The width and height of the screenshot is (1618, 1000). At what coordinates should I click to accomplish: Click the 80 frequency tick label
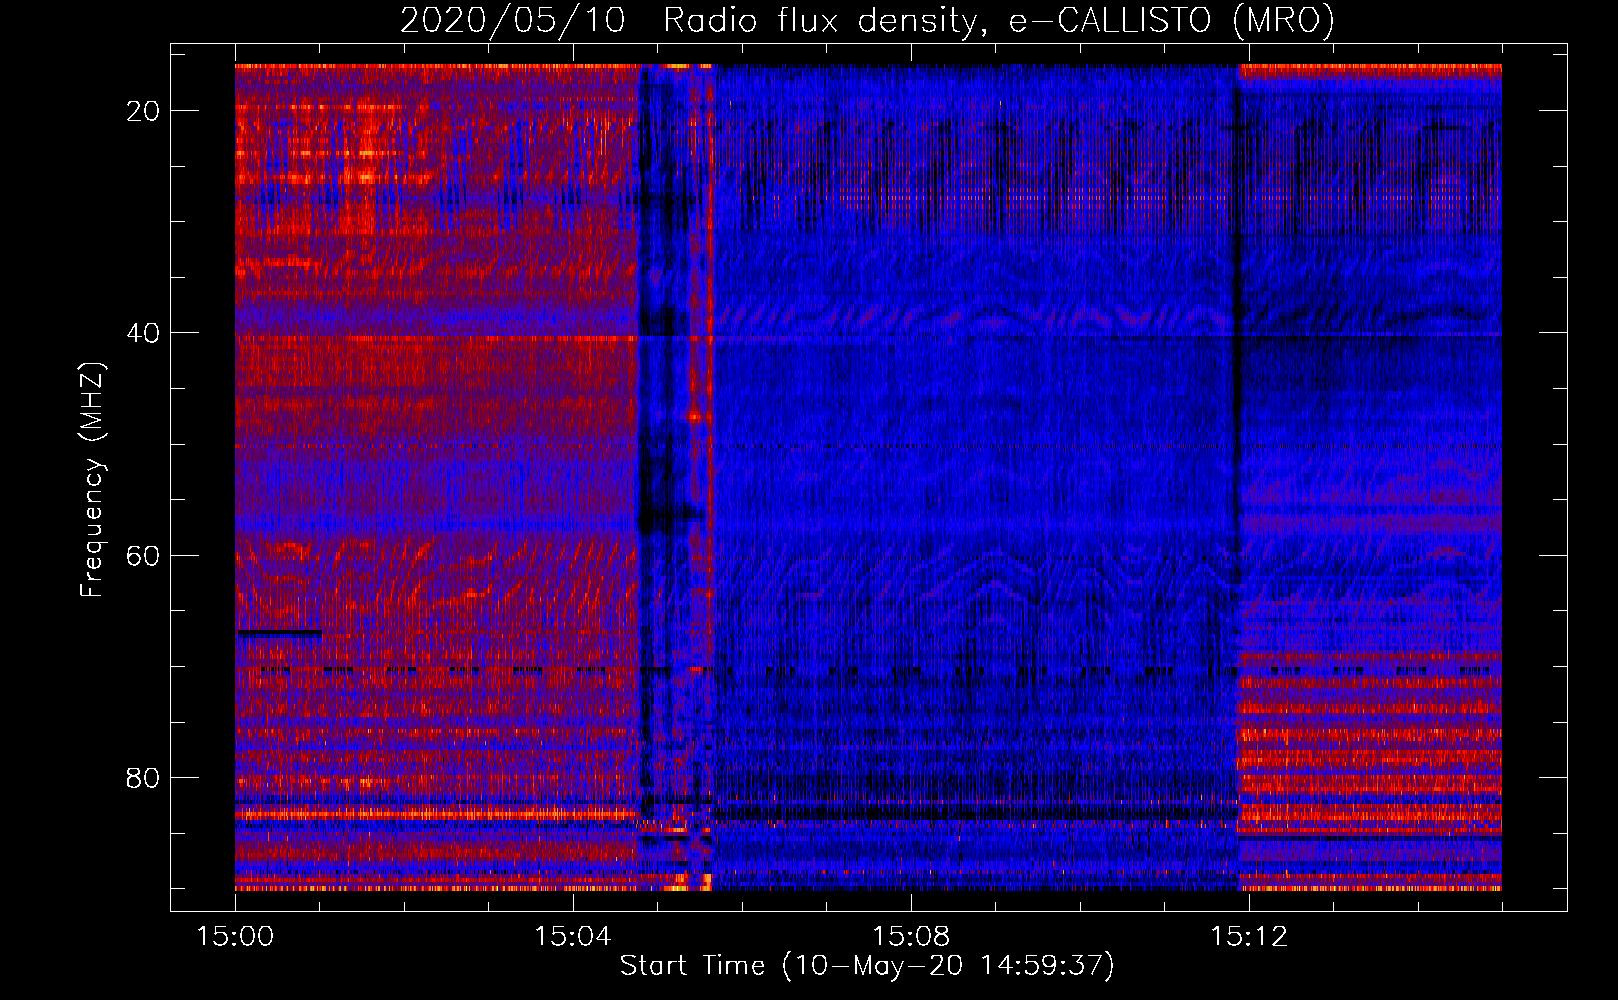pyautogui.click(x=143, y=777)
